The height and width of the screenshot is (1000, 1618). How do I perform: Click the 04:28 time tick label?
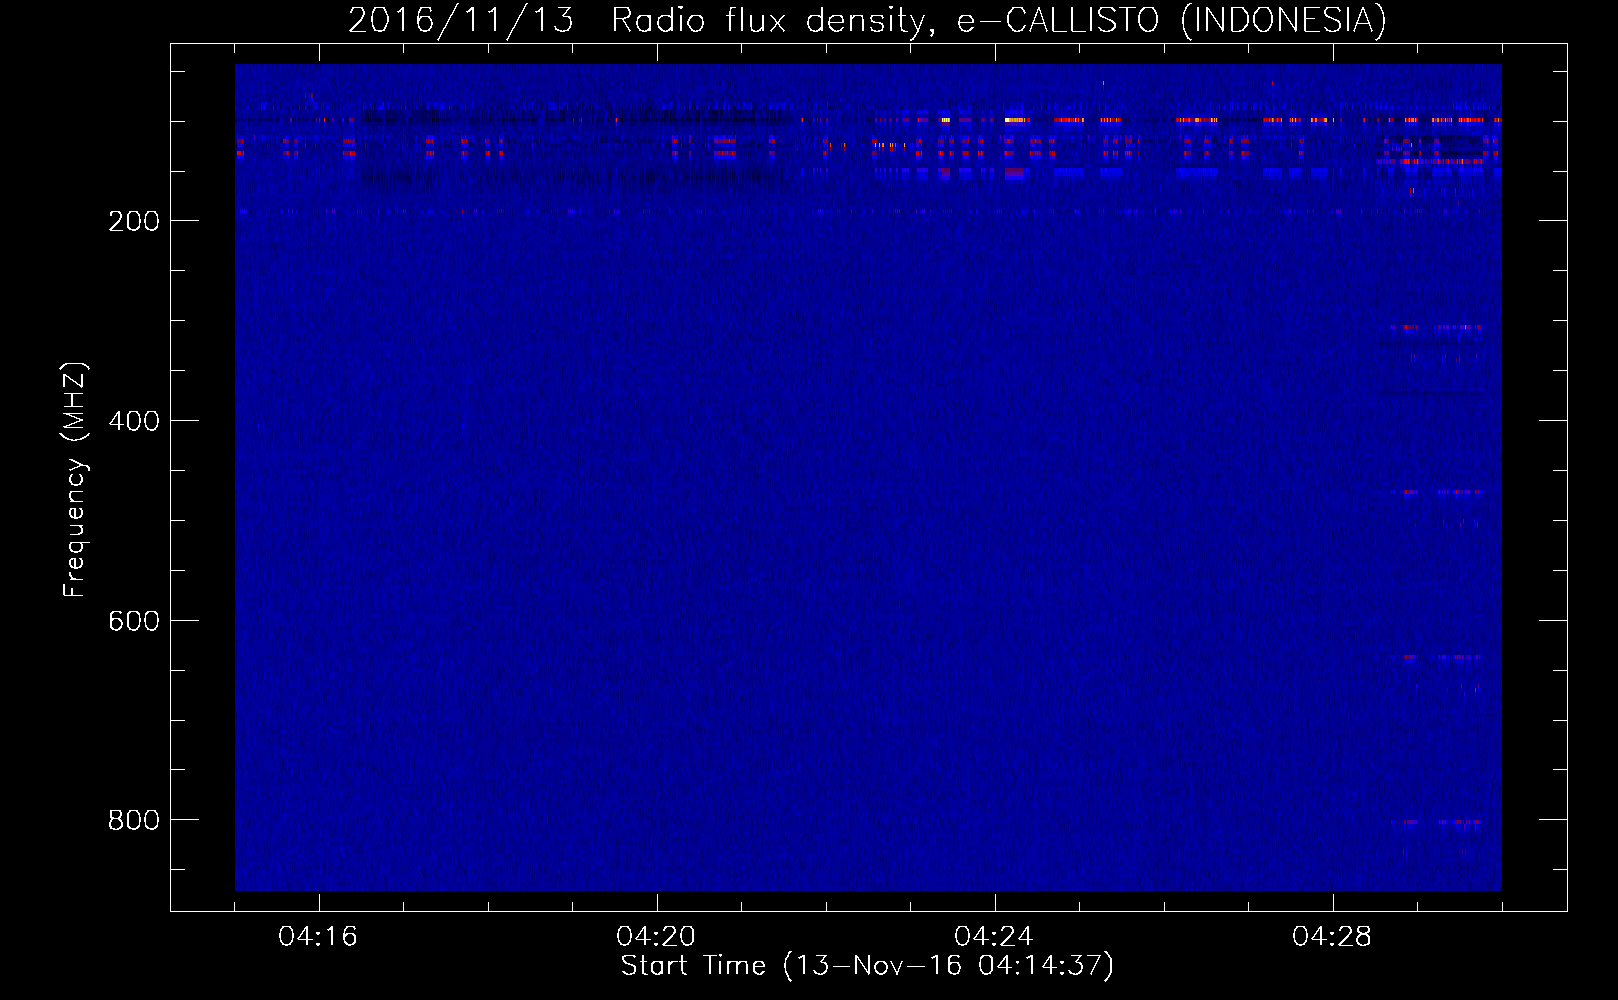[1332, 937]
